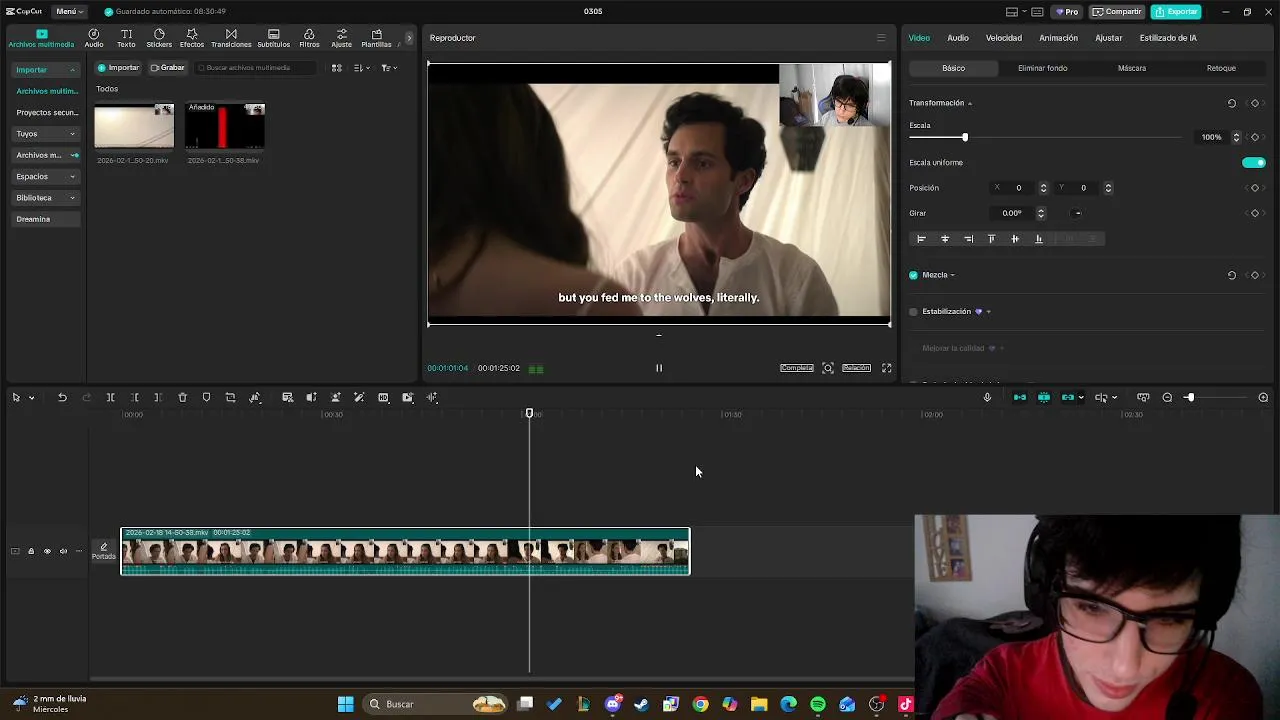Open the Menú dropdown
The width and height of the screenshot is (1280, 720).
point(69,11)
